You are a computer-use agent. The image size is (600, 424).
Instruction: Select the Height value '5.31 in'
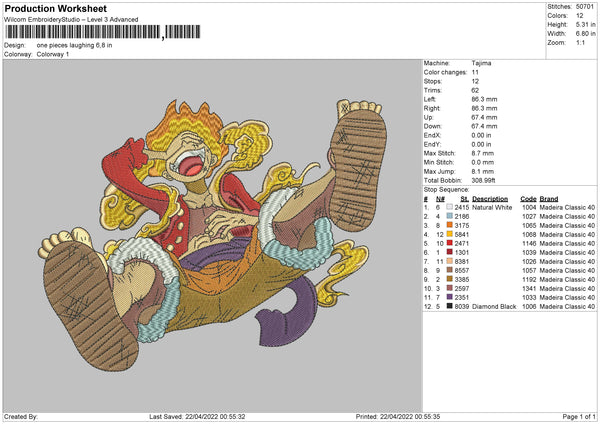tap(585, 24)
